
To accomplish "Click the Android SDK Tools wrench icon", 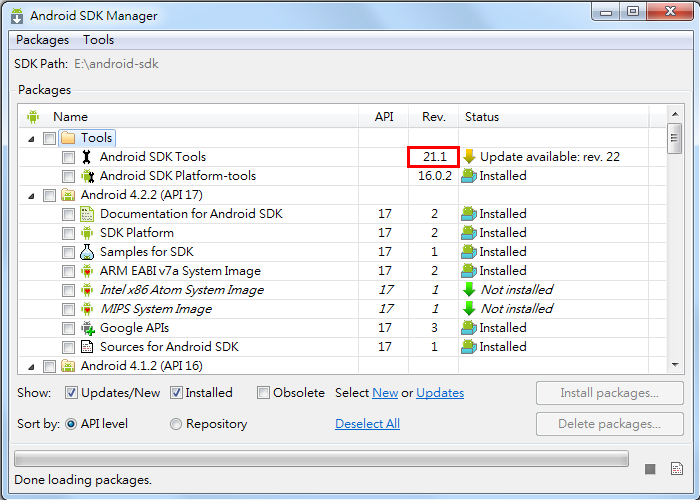I will [x=87, y=157].
